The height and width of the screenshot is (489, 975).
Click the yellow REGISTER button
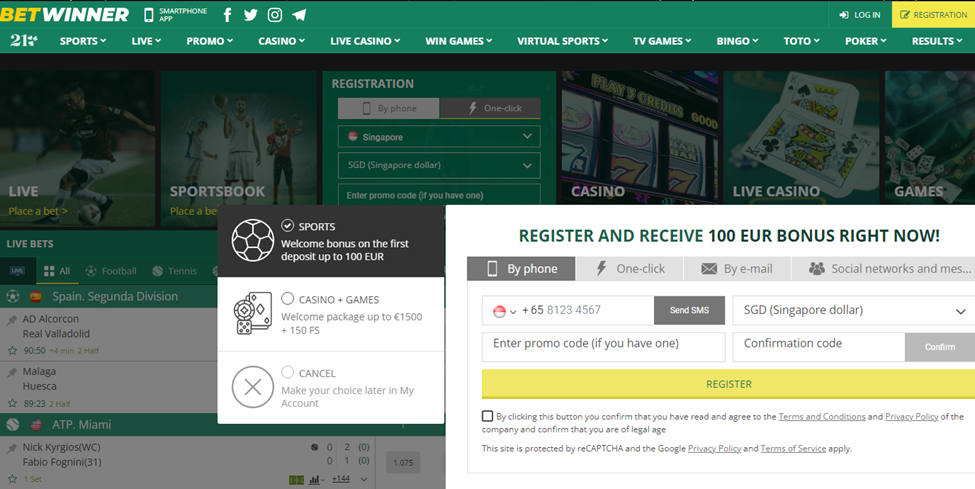728,384
